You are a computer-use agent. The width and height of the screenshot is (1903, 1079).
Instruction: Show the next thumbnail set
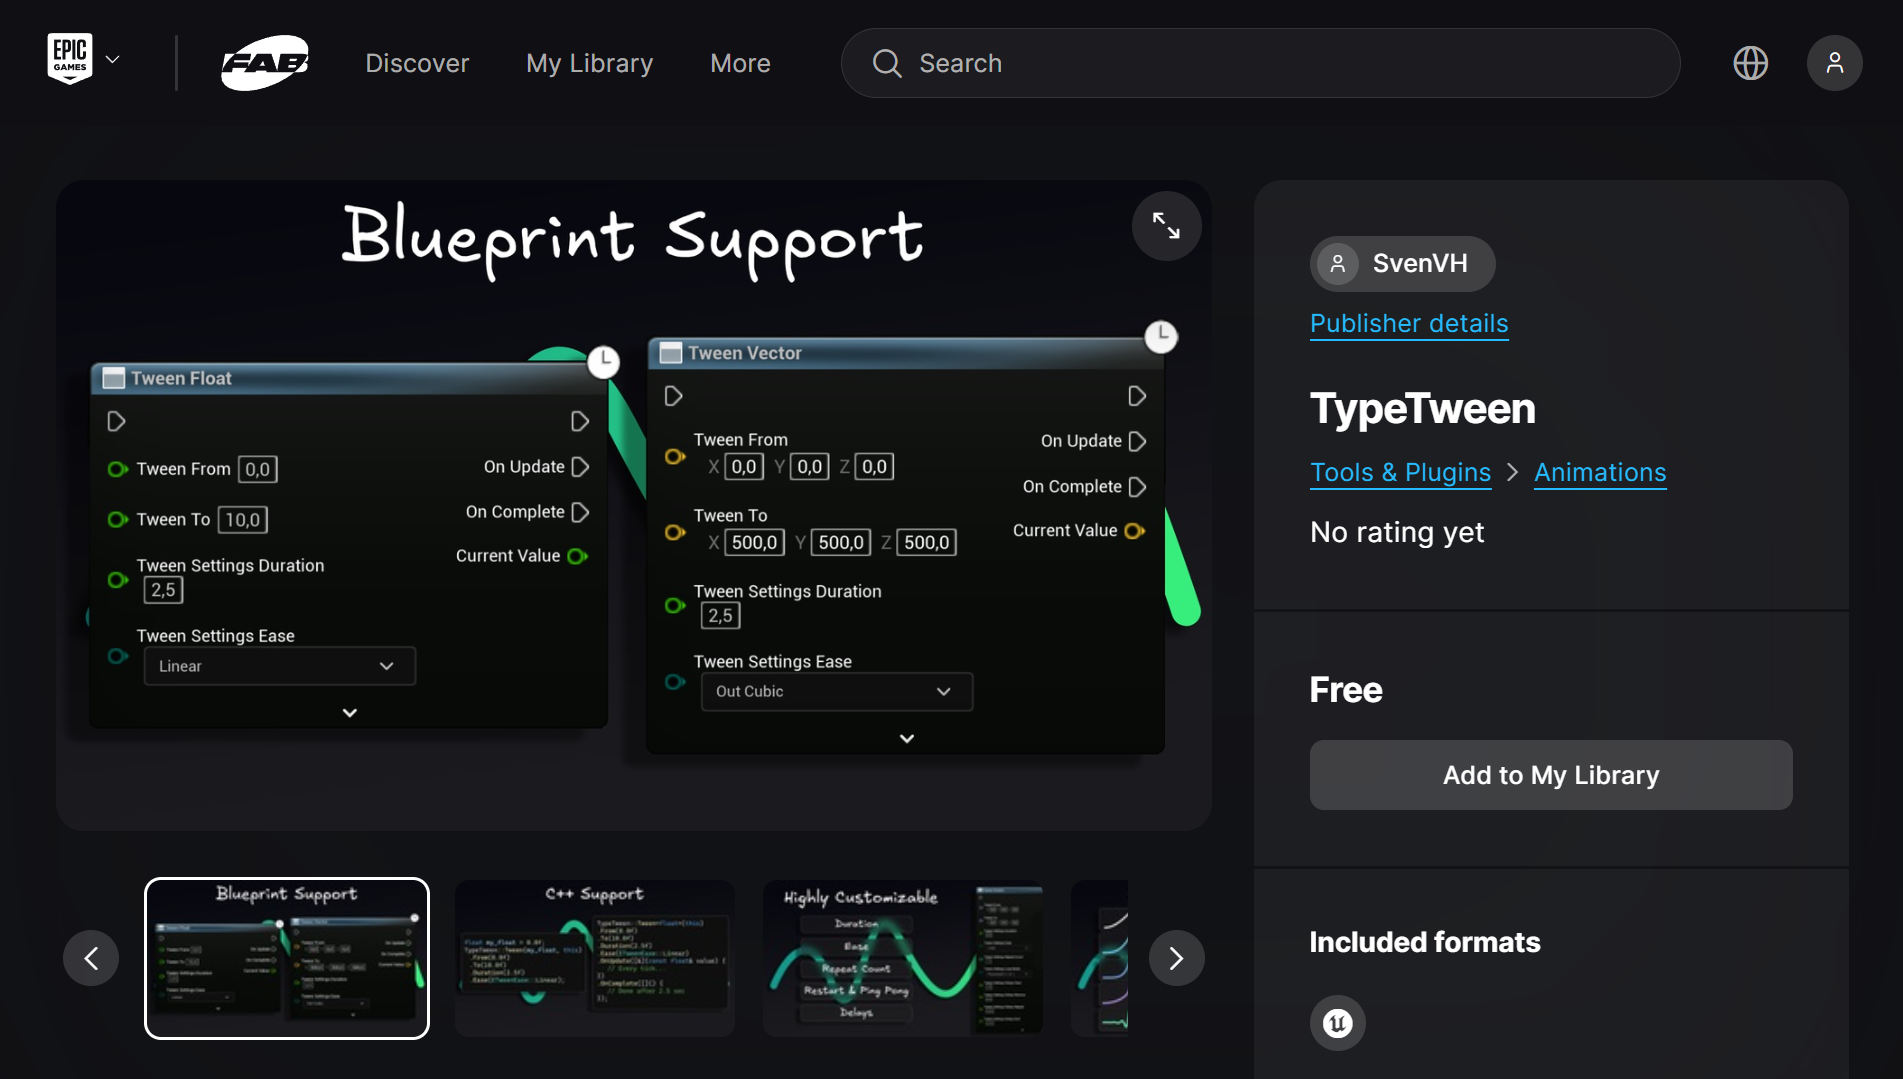point(1176,958)
